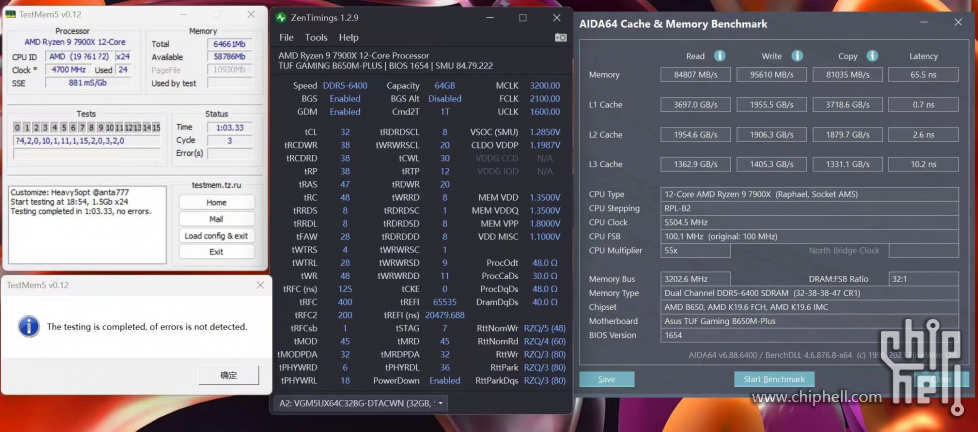Click the AMD Ryzen 9 7900X processor name in TestMem5
Viewport: 978px width, 432px height.
coord(75,42)
